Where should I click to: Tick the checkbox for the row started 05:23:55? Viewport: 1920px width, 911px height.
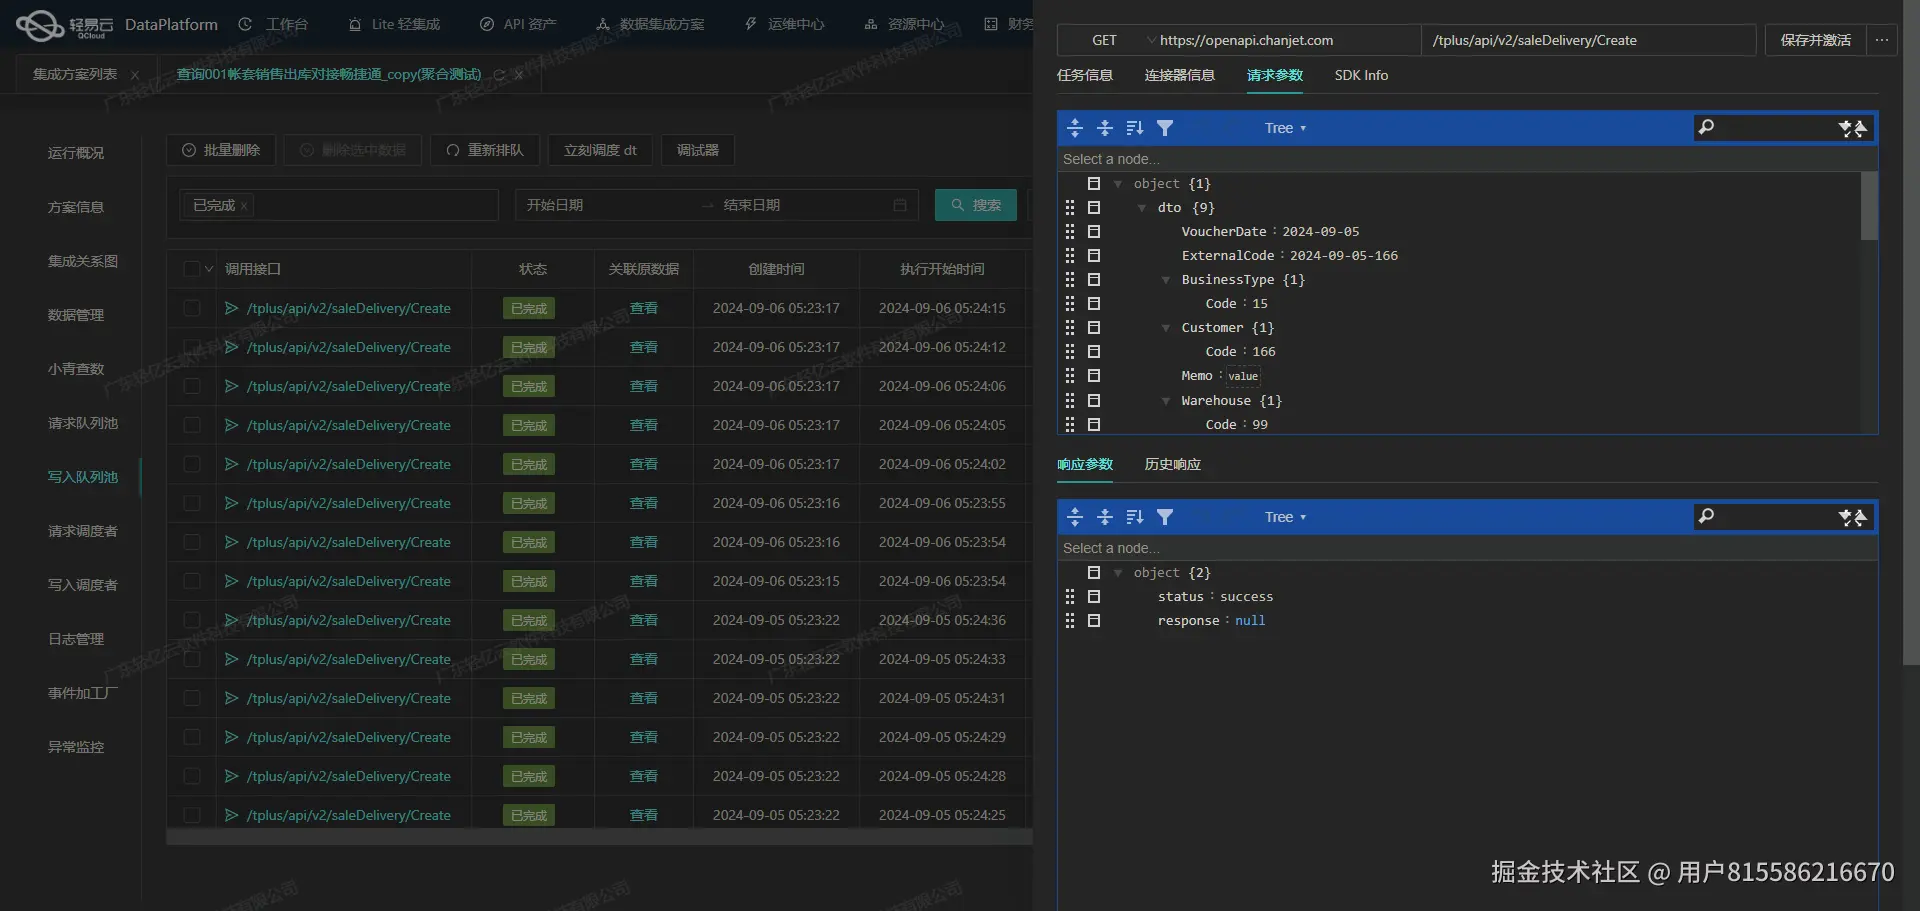tap(192, 503)
